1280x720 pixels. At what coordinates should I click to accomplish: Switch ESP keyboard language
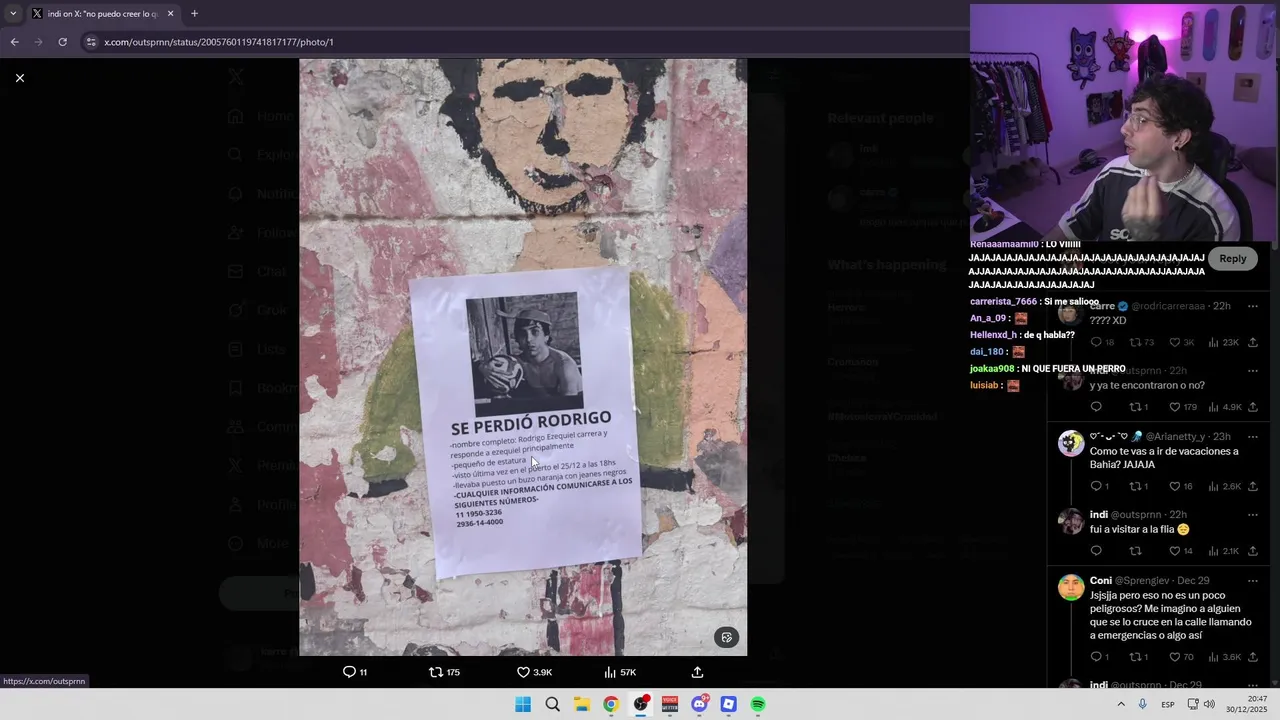[x=1168, y=704]
